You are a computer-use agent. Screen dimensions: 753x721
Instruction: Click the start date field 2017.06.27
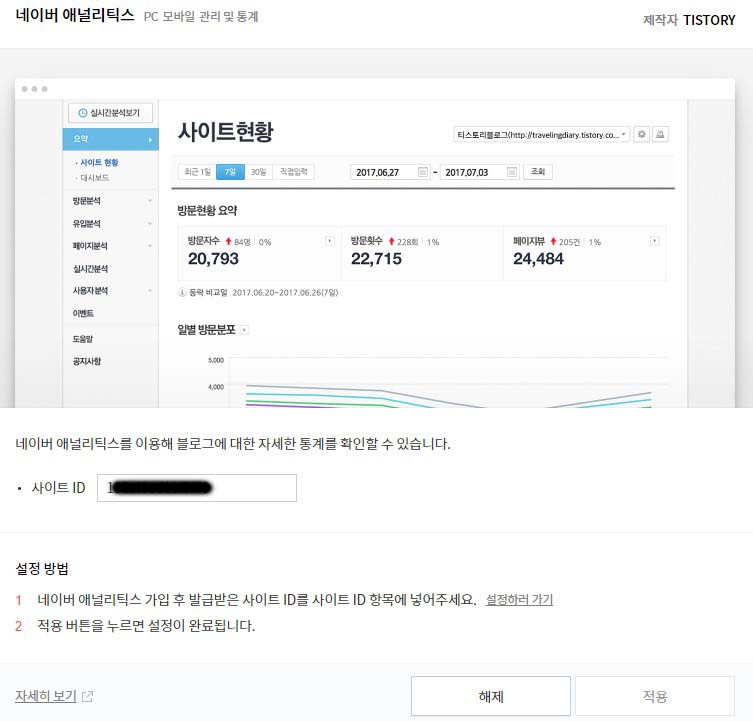tap(389, 172)
